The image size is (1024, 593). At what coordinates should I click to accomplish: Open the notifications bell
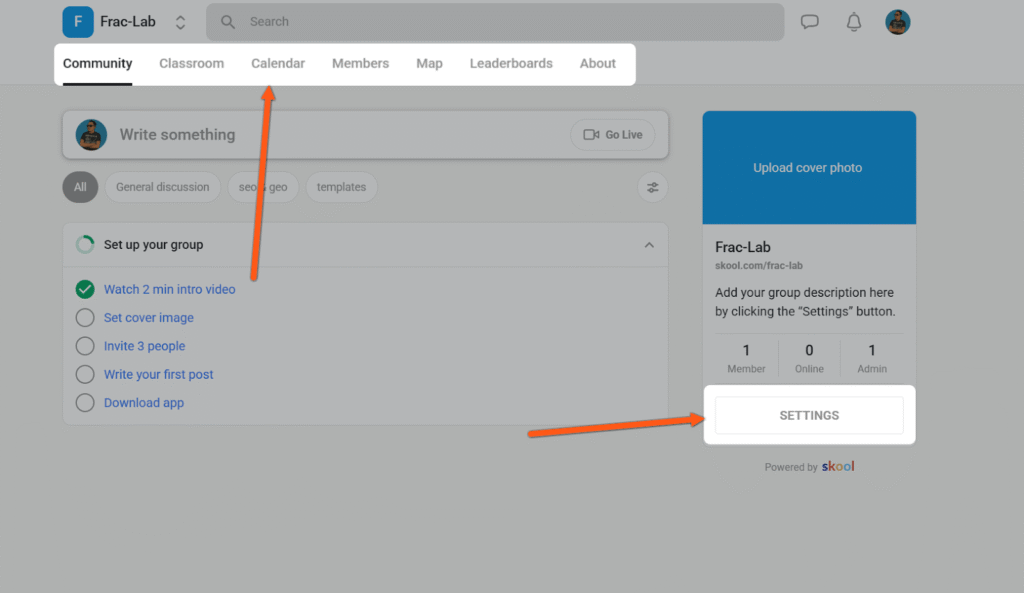tap(853, 22)
